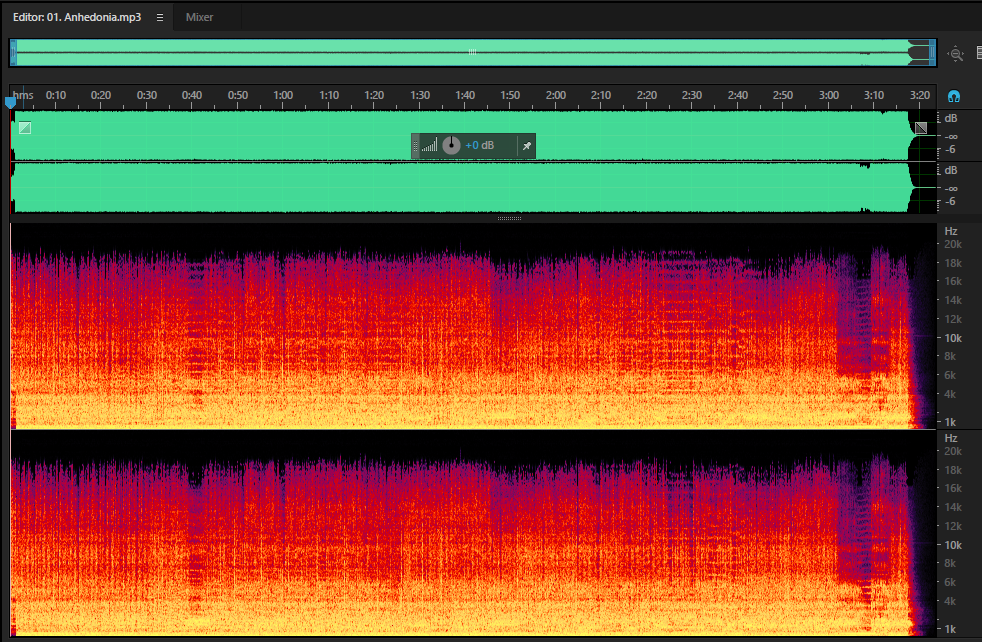Click the 0:30 mark on time ruler
982x642 pixels.
147,95
